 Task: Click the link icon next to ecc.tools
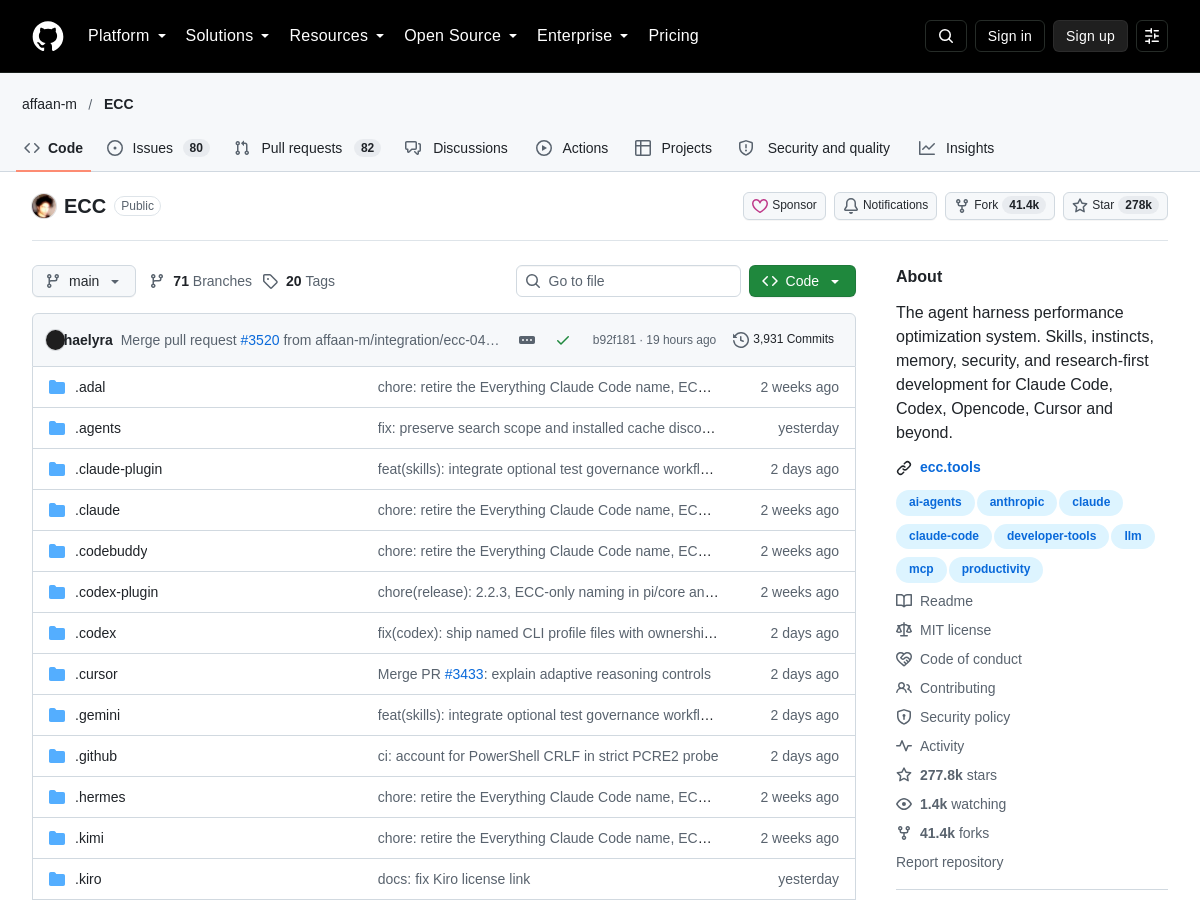[904, 467]
